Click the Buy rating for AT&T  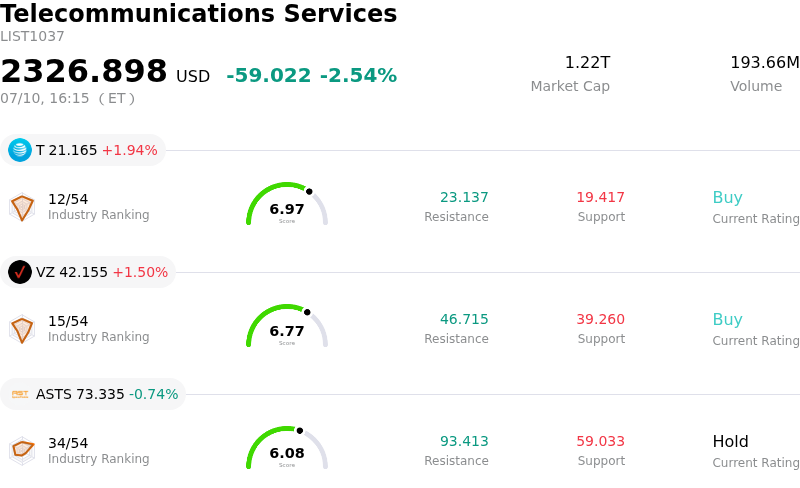[728, 197]
